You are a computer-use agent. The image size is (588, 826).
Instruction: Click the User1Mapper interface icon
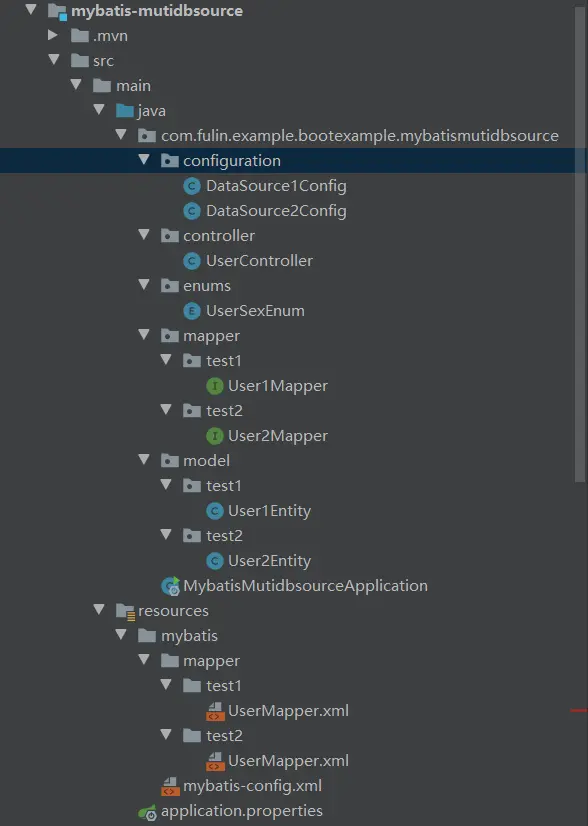(x=214, y=386)
